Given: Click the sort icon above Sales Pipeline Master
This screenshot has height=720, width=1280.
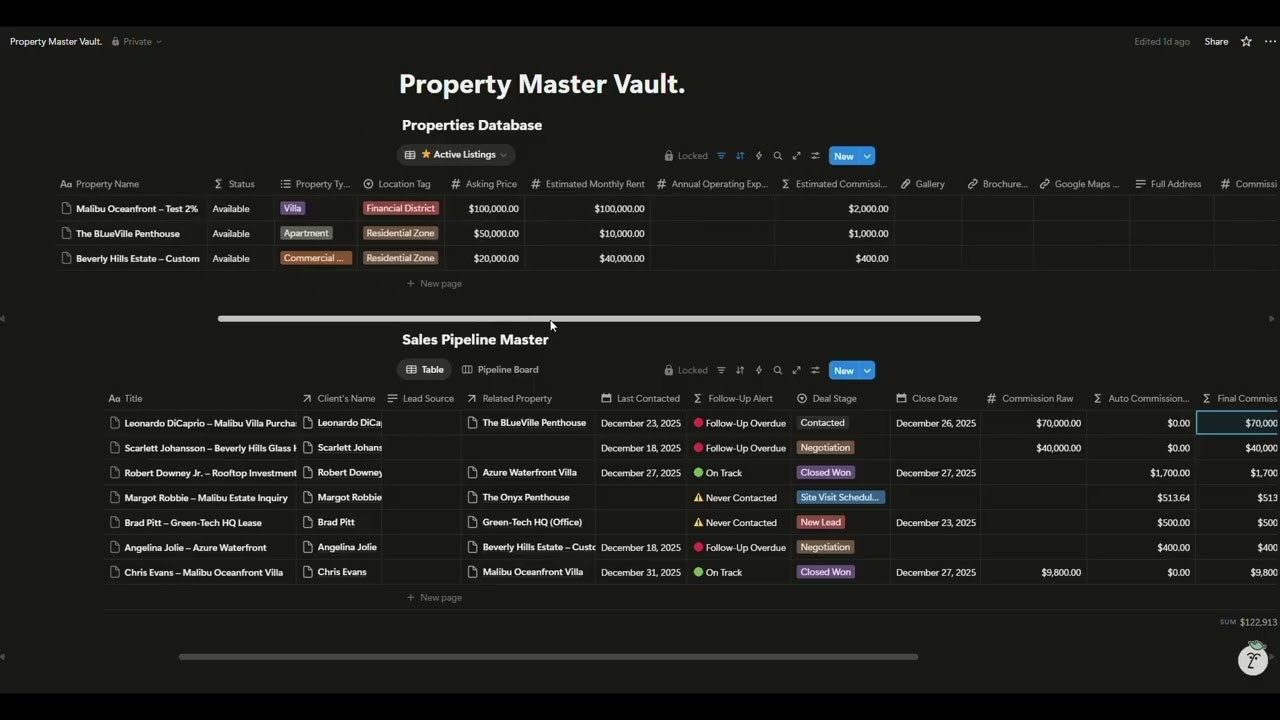Looking at the screenshot, I should (740, 370).
